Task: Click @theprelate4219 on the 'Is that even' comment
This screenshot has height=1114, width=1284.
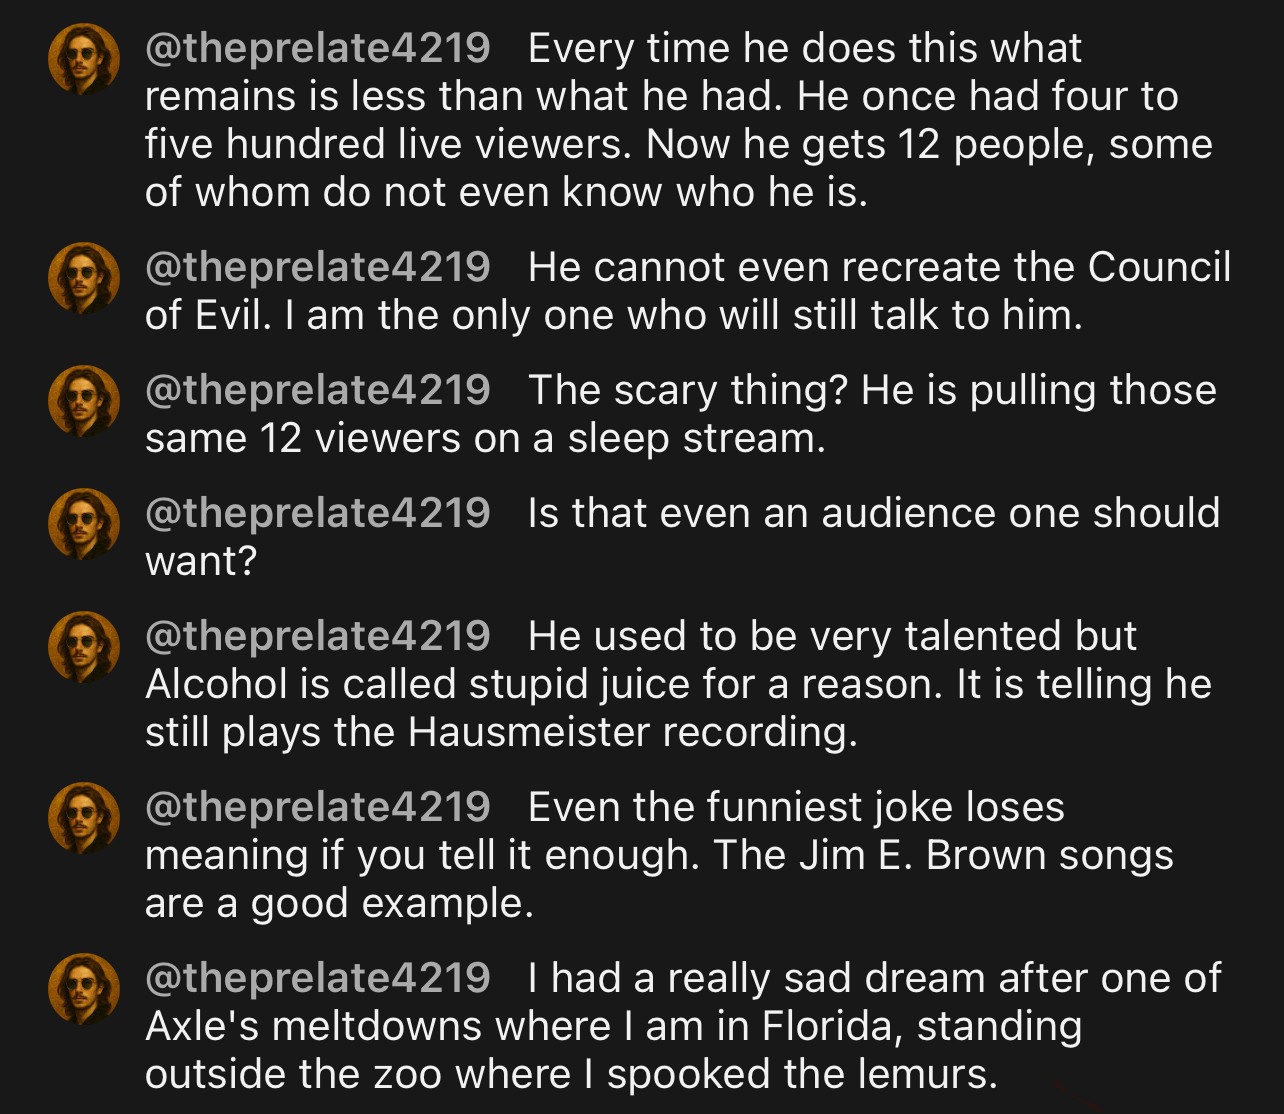Action: click(318, 513)
